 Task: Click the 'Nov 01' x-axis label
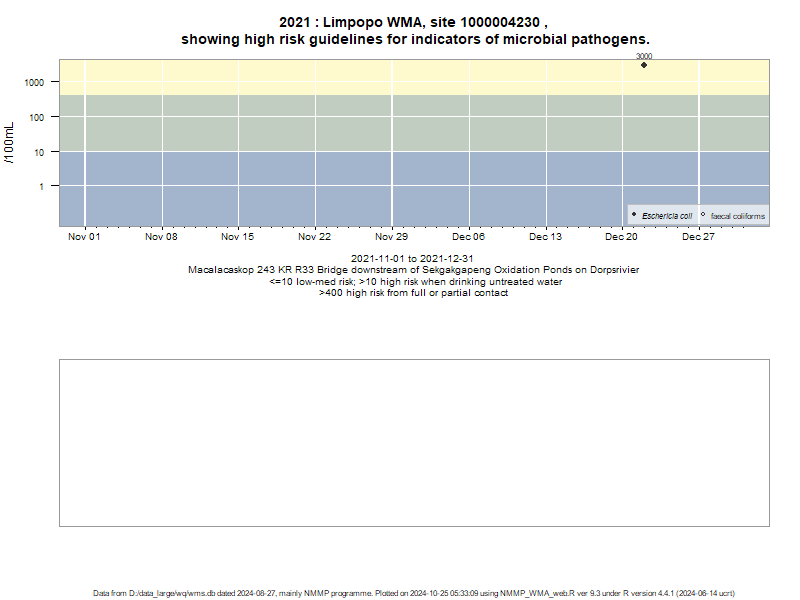84,237
